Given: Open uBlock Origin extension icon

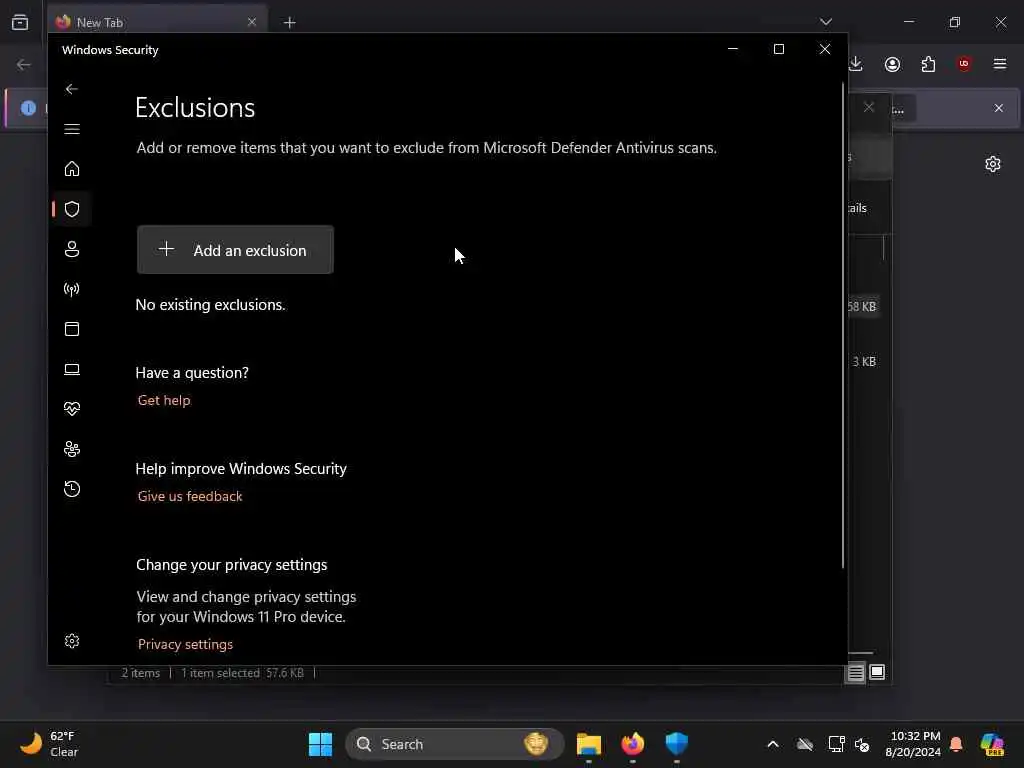Looking at the screenshot, I should [964, 64].
